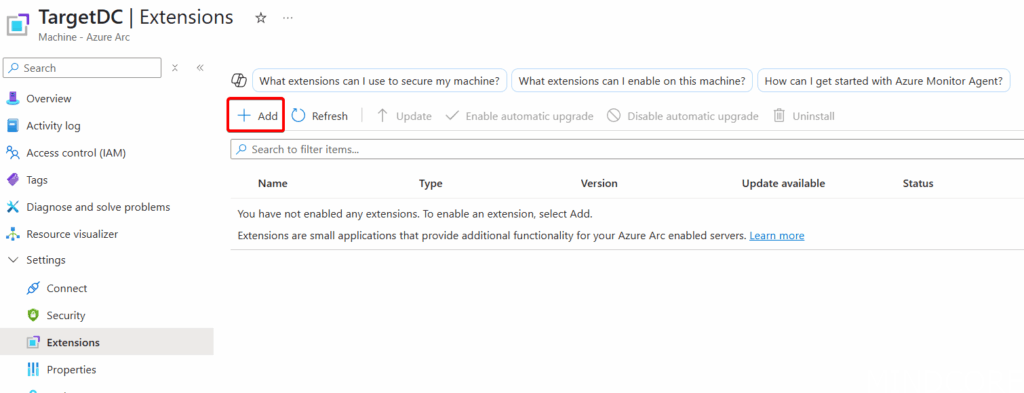
Task: Open the Connect settings item
Action: click(x=67, y=288)
